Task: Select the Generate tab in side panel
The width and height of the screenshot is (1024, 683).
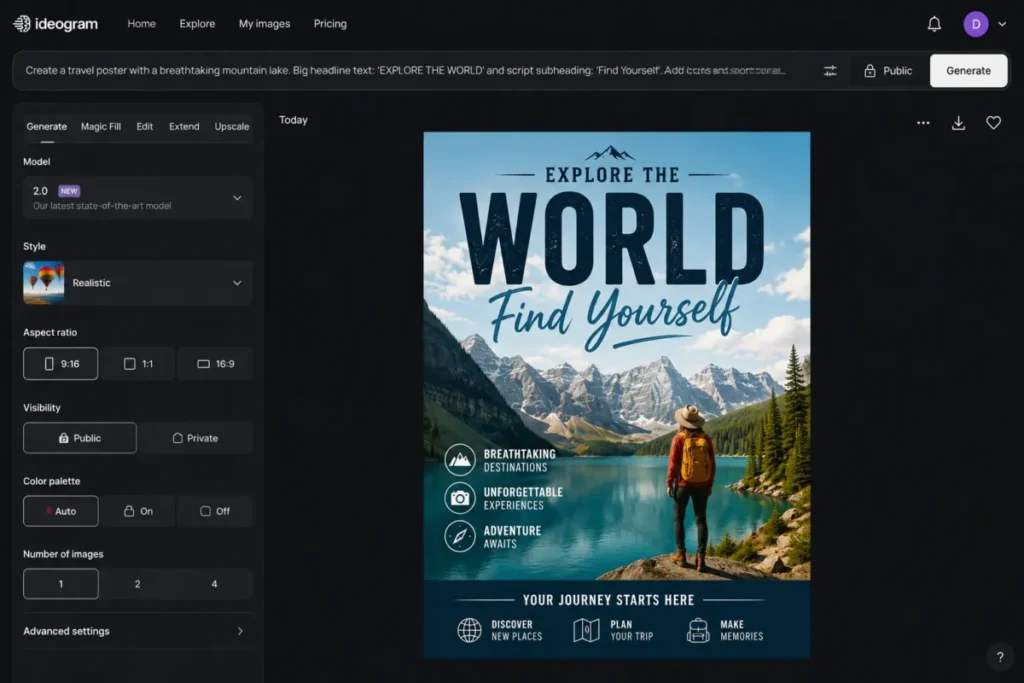Action: 46,127
